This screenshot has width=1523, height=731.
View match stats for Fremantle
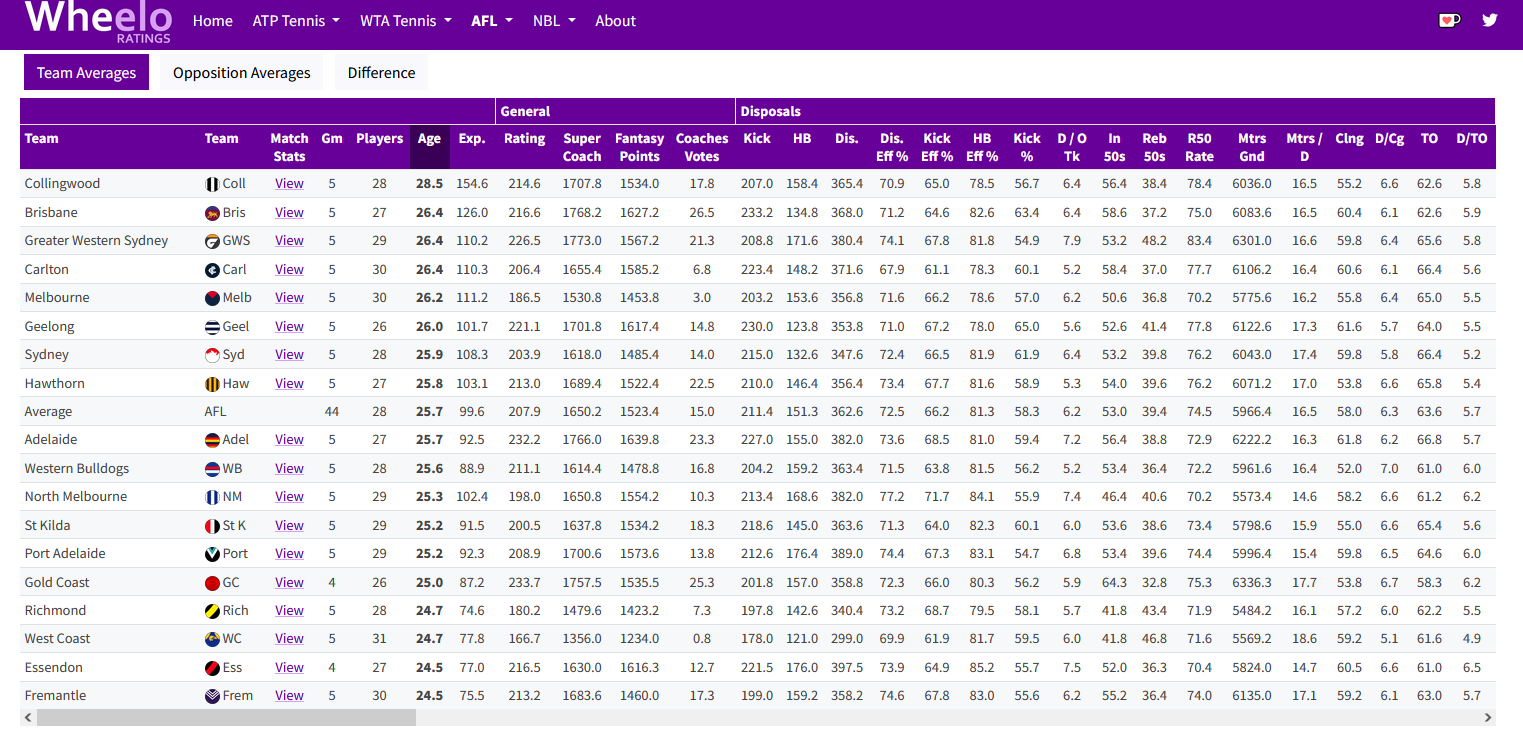(x=289, y=696)
